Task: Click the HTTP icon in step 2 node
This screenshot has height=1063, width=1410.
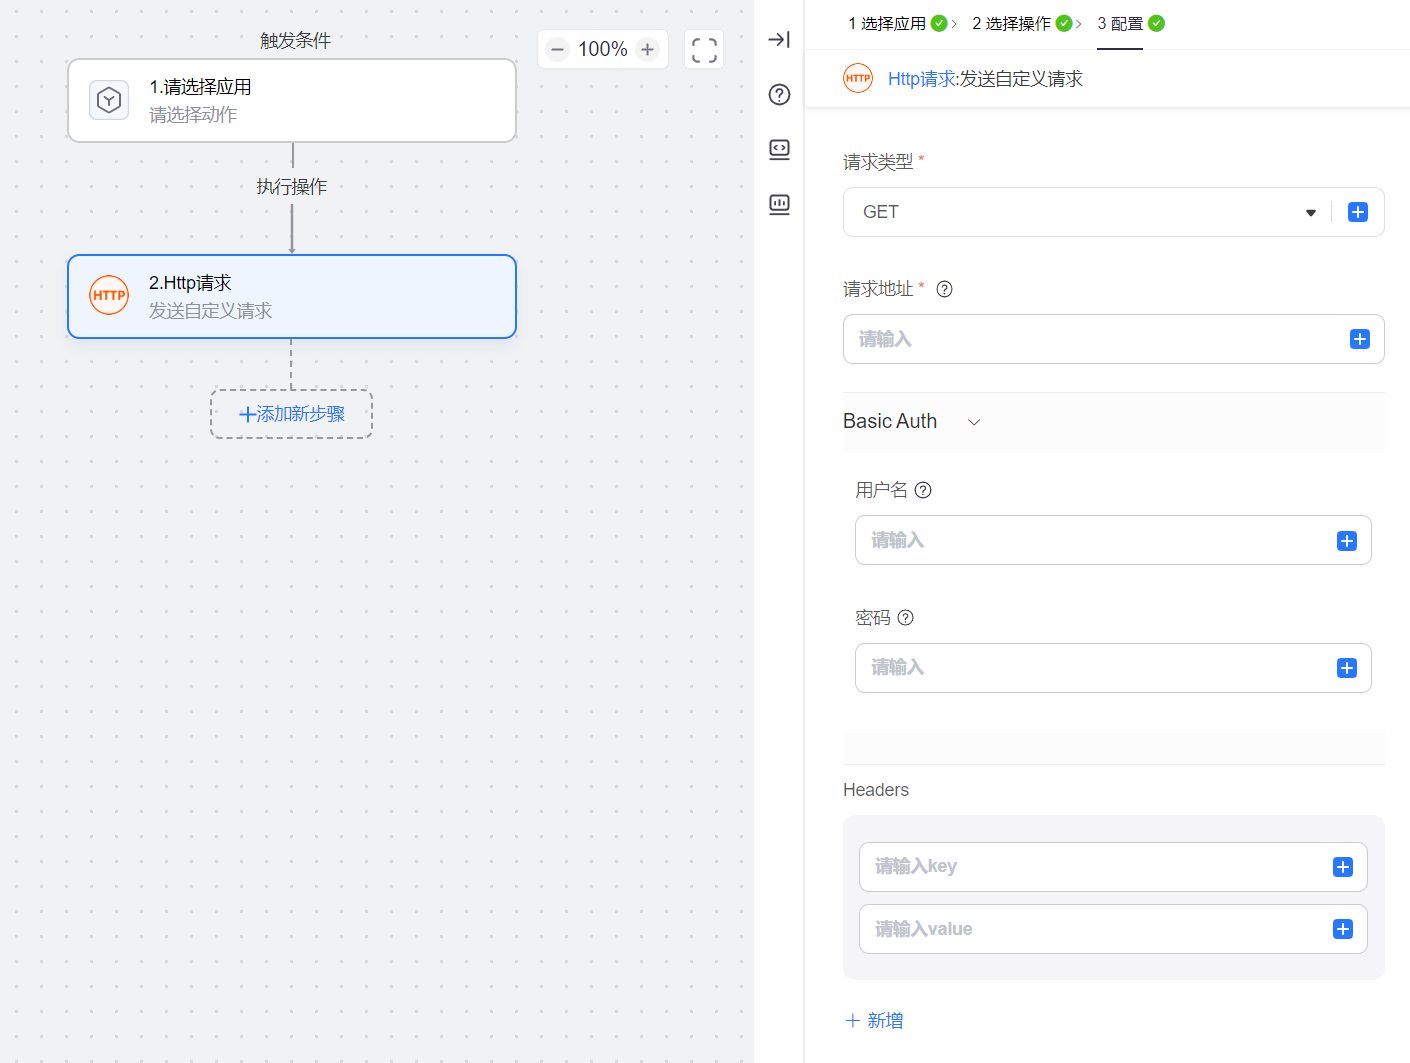Action: coord(109,295)
